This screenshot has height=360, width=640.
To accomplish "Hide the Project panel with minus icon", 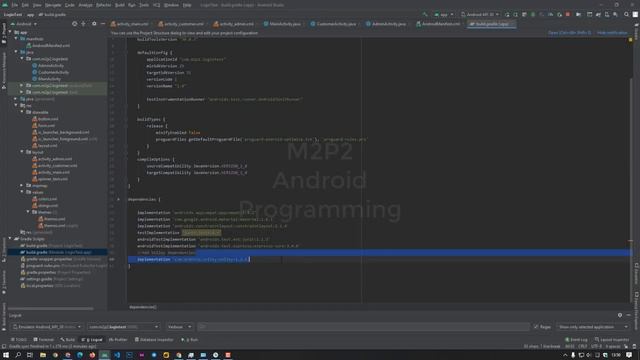I will pyautogui.click(x=103, y=24).
